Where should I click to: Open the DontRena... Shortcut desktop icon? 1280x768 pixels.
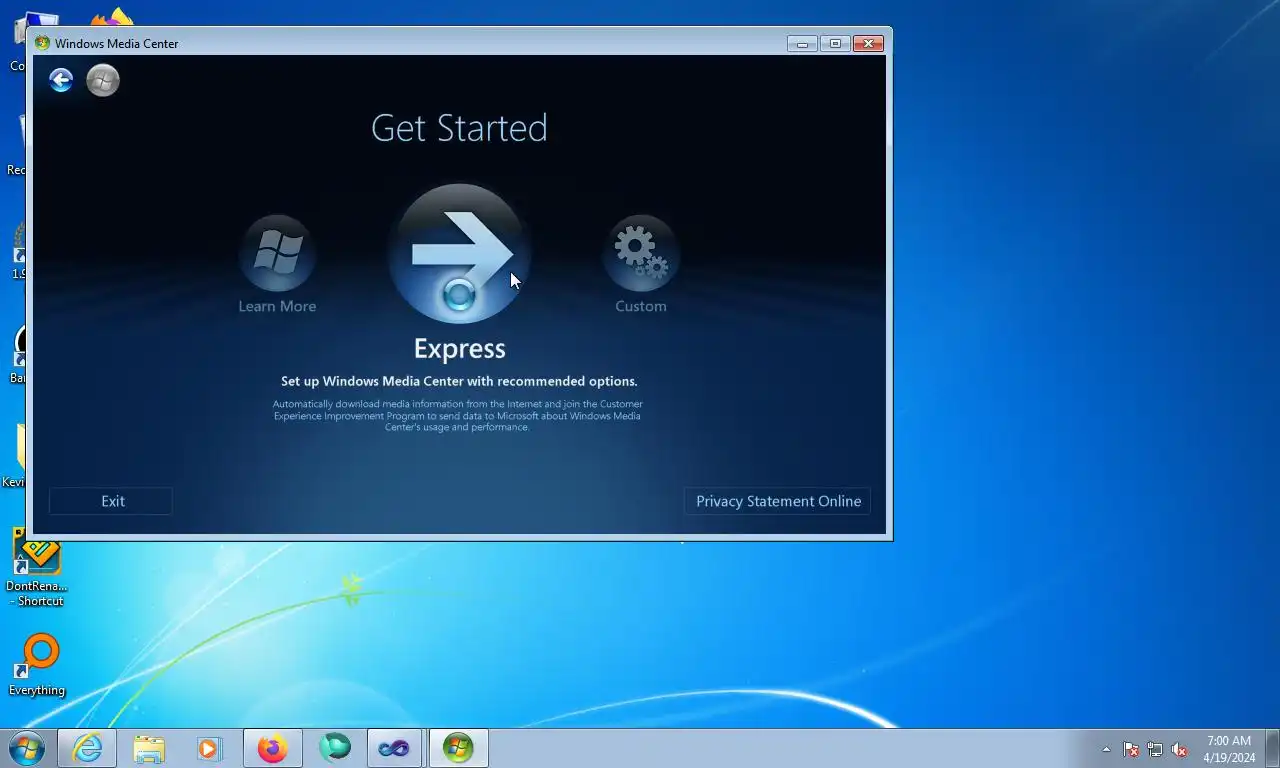(x=37, y=568)
